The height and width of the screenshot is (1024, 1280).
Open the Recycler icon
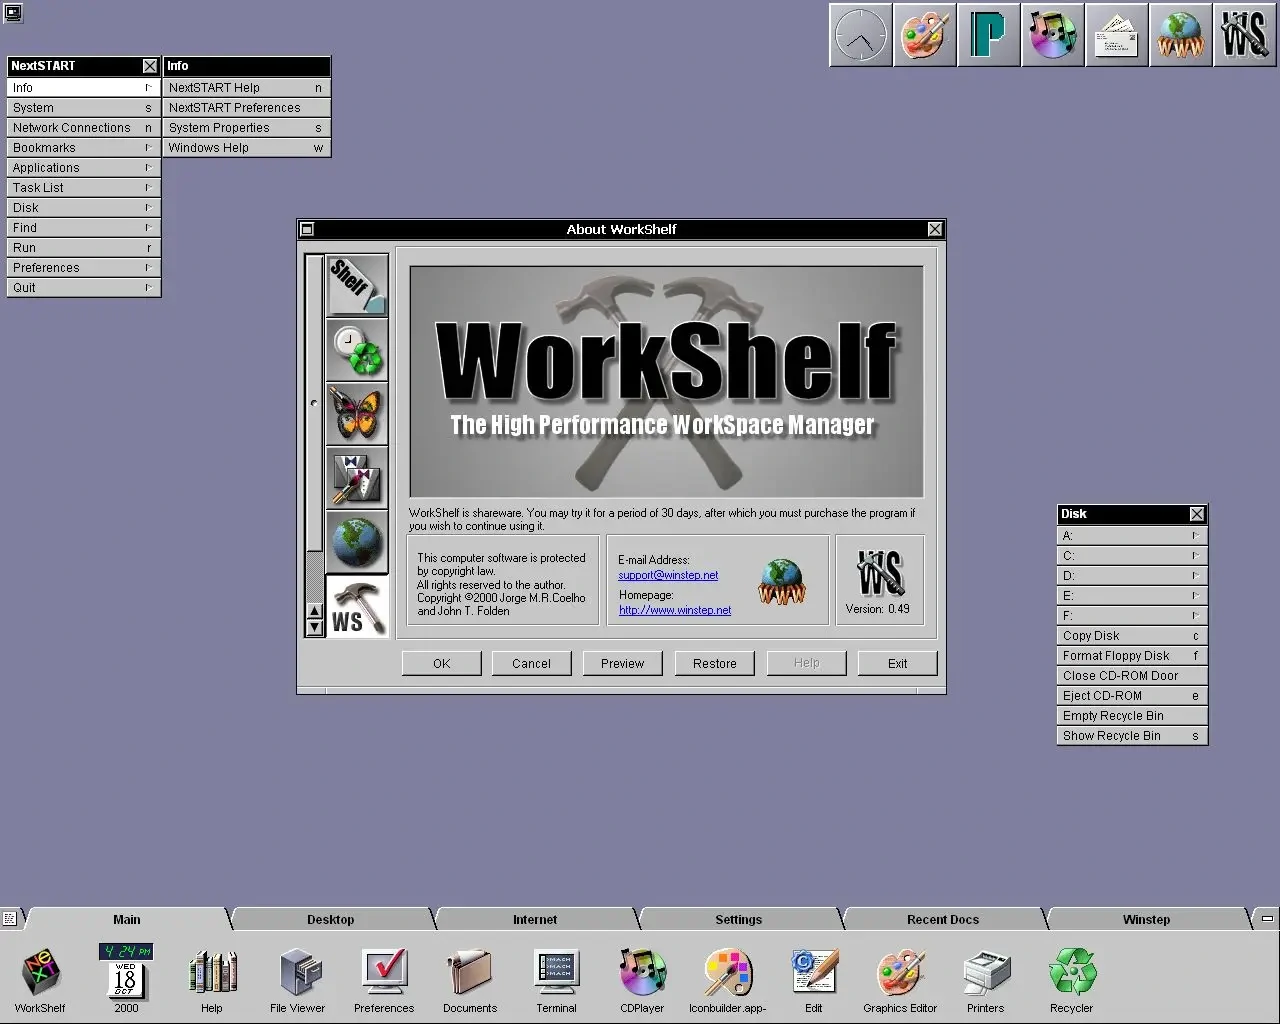(1071, 974)
